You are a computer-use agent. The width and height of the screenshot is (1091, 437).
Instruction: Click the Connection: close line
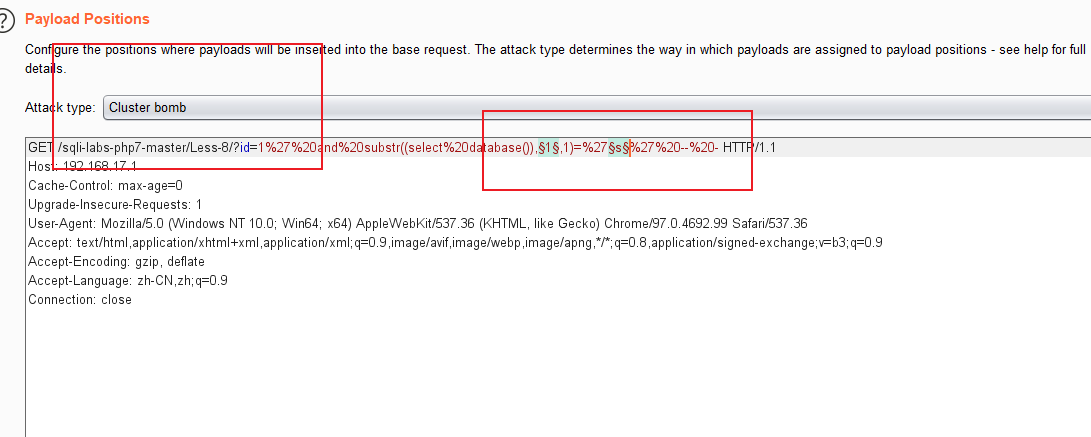coord(80,300)
